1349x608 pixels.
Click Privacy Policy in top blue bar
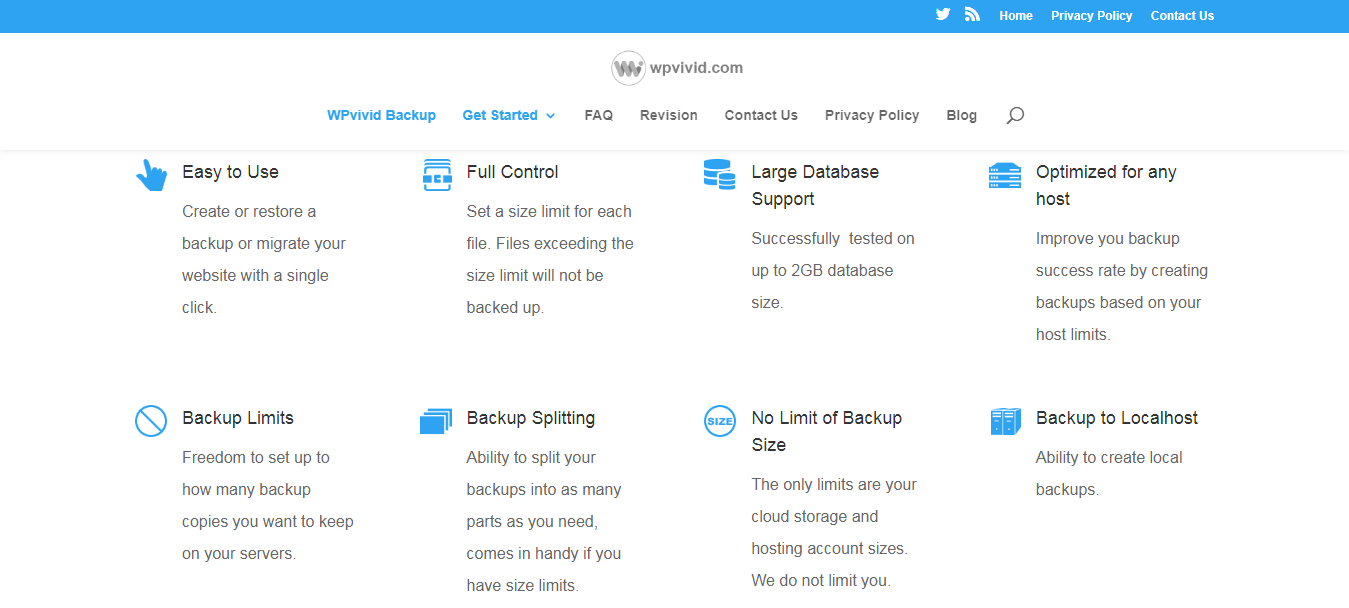coord(1092,16)
